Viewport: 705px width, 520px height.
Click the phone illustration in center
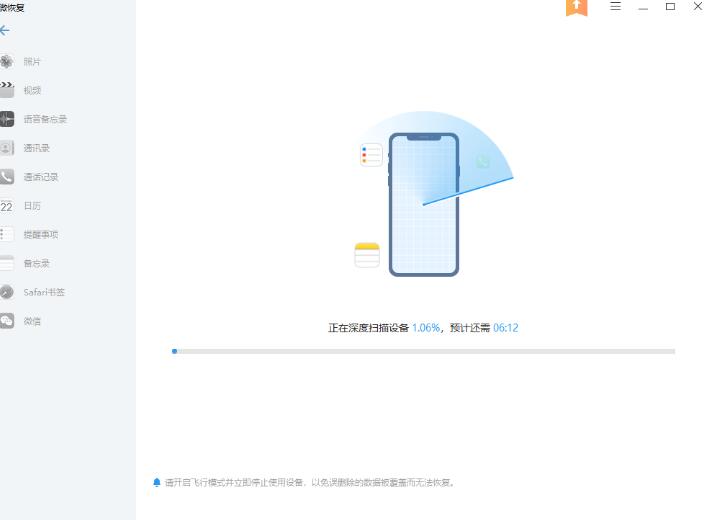[x=424, y=204]
